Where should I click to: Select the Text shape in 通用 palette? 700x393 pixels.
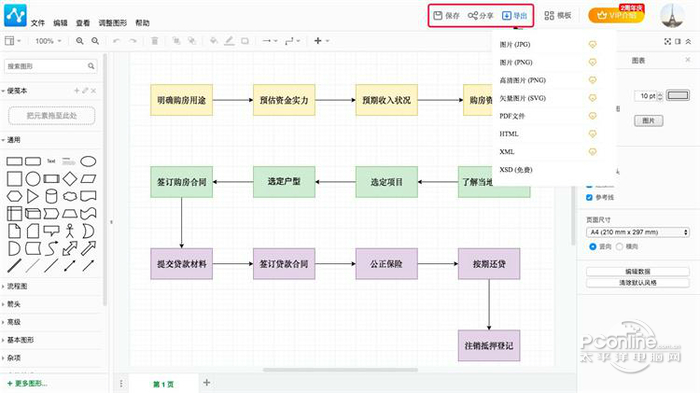click(x=51, y=161)
